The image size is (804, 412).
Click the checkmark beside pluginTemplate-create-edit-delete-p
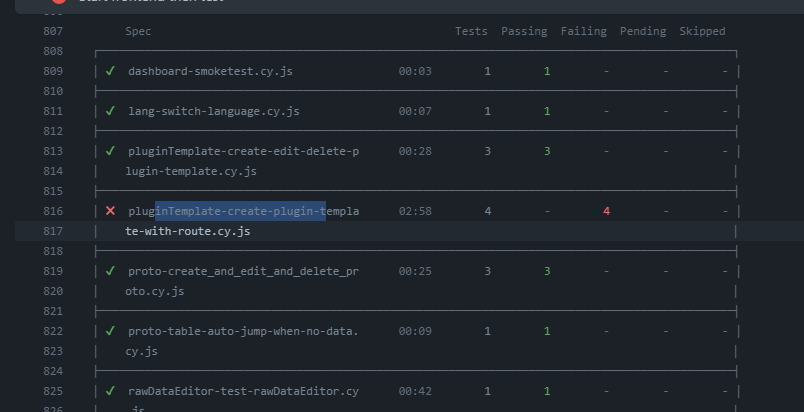[110, 151]
